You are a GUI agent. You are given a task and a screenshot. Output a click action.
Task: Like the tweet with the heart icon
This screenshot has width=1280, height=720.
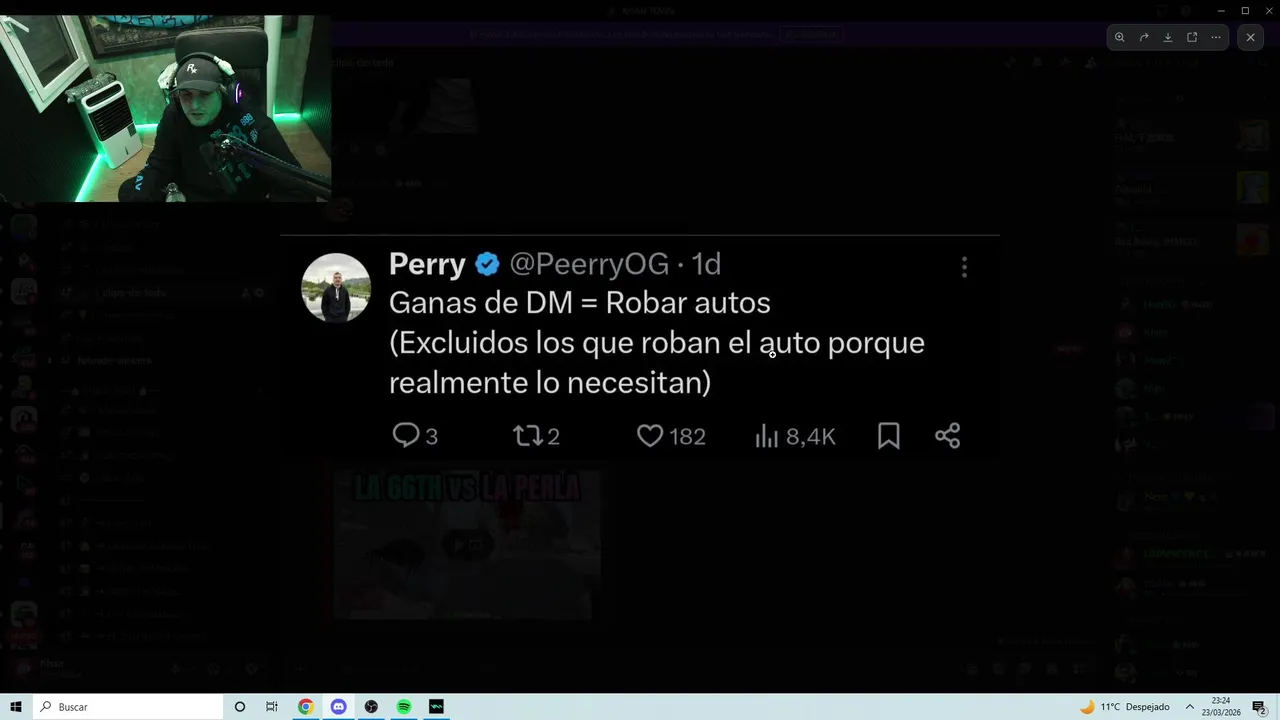[650, 436]
